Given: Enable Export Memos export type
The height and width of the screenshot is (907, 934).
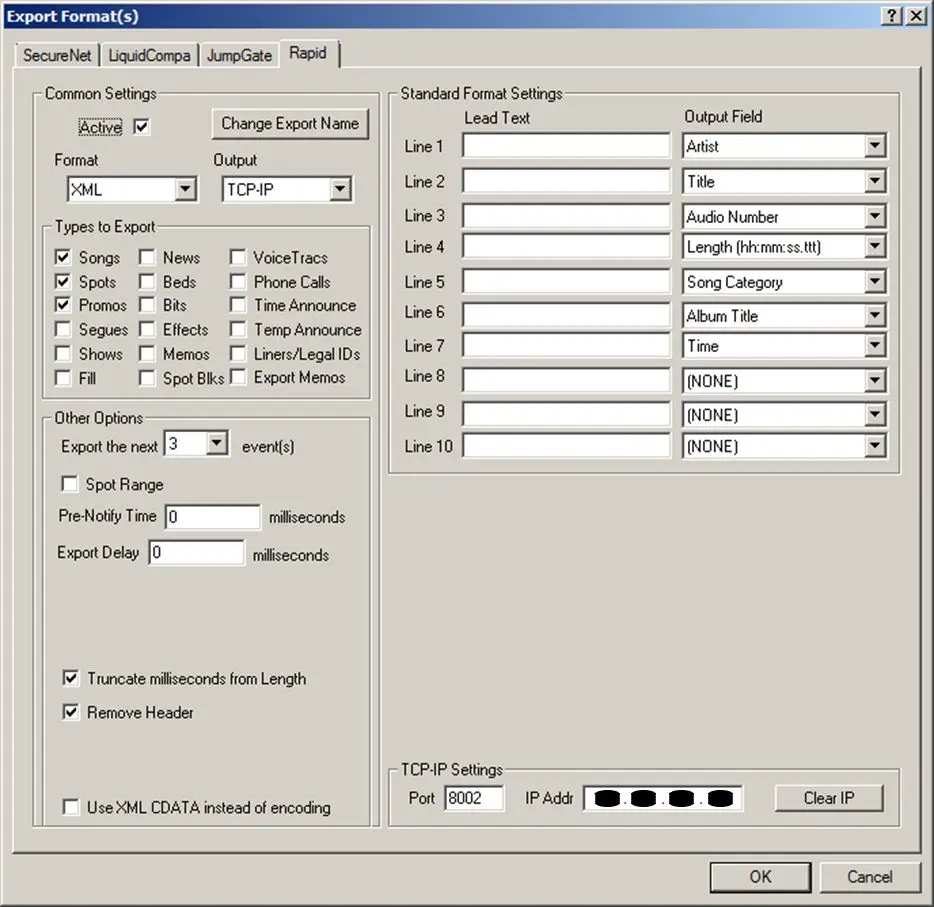Looking at the screenshot, I should [238, 377].
